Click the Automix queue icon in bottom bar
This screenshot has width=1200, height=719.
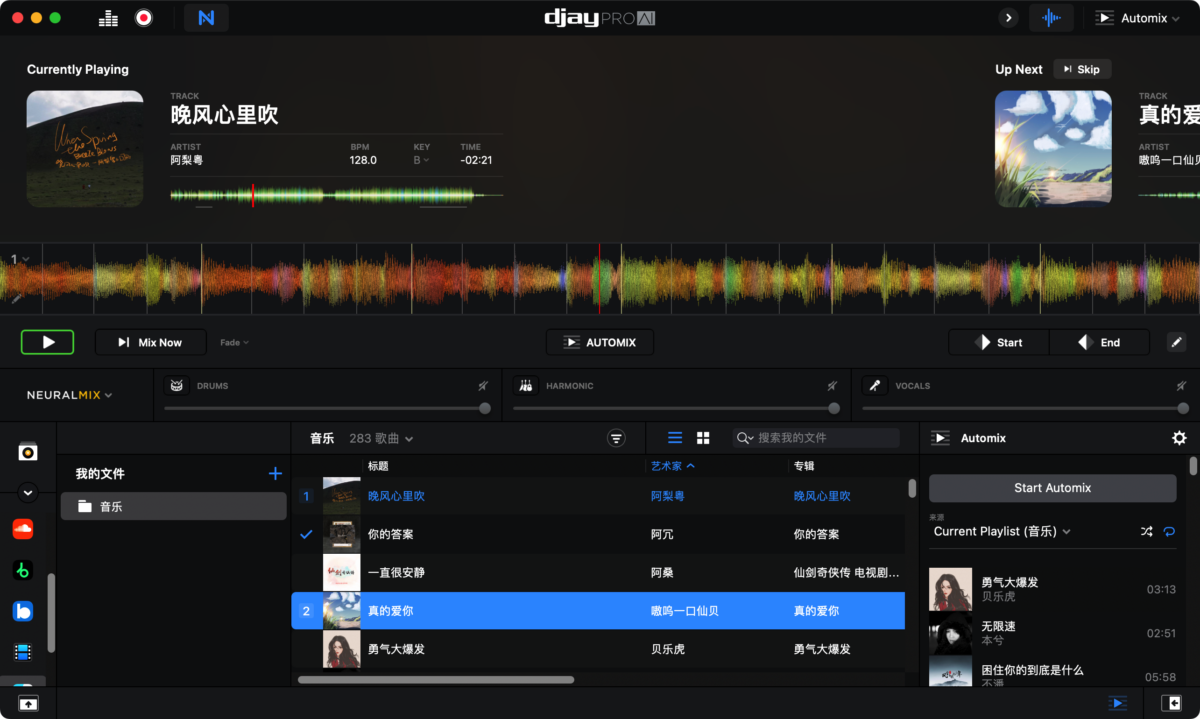[x=1118, y=703]
